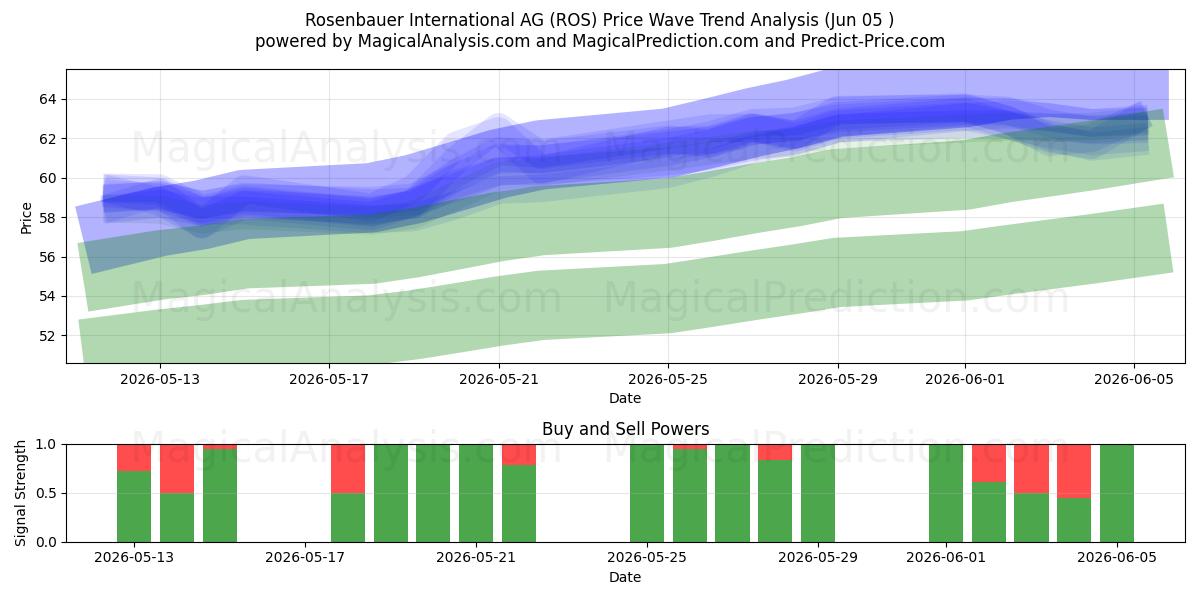Click the 2026-05-25 date tick under the price chart
The height and width of the screenshot is (600, 1200).
(668, 380)
